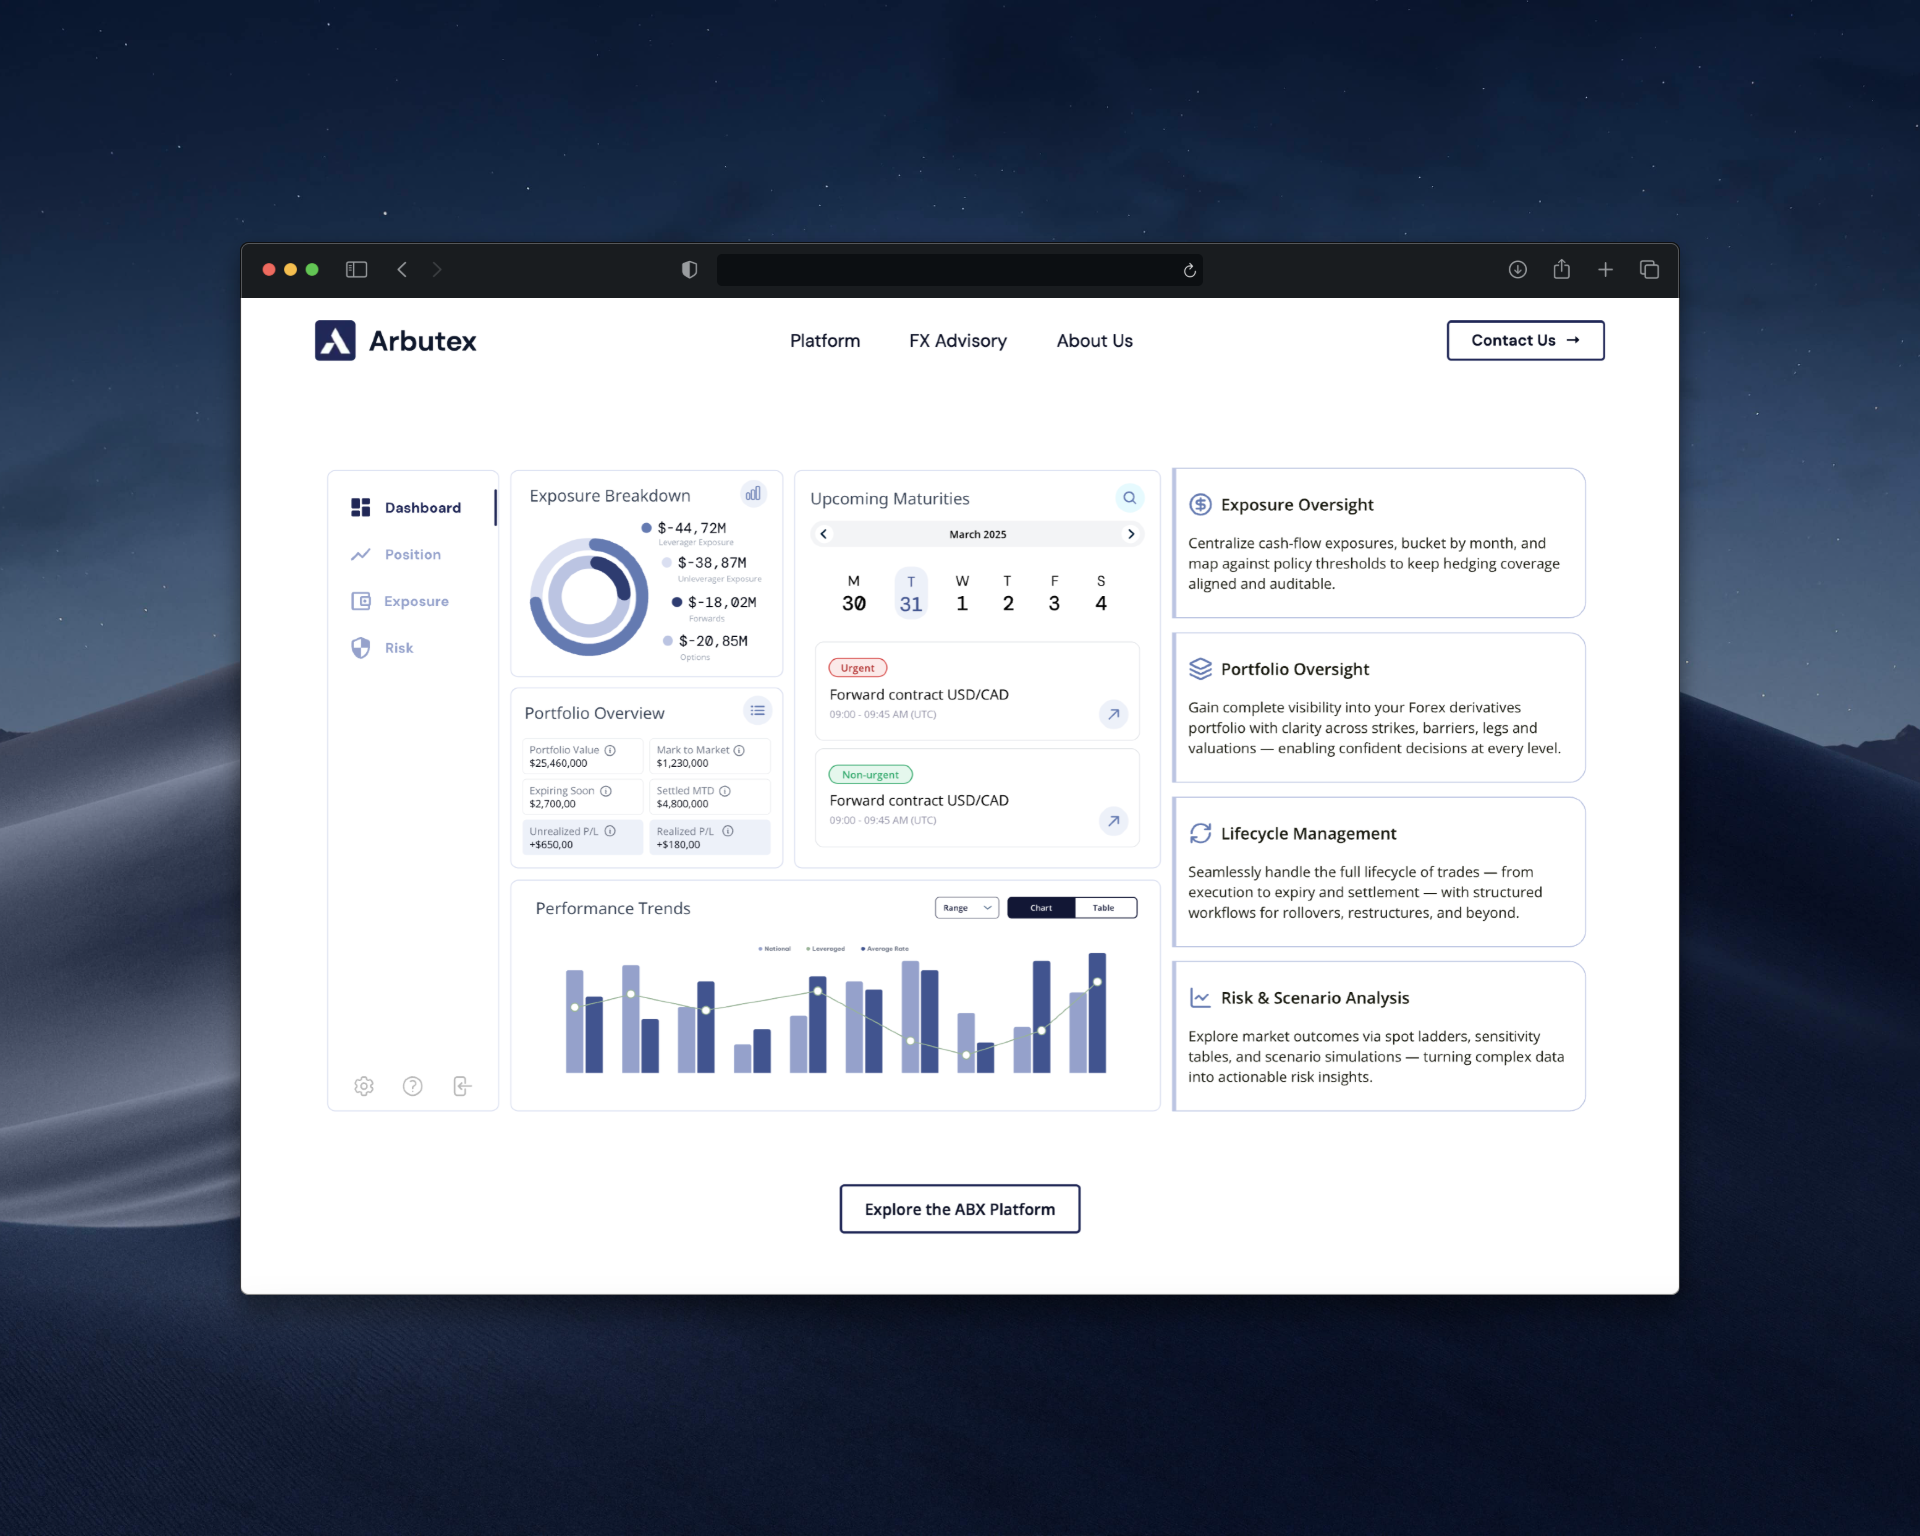Go to previous month before March 2025
Viewport: 1920px width, 1536px height.
824,534
